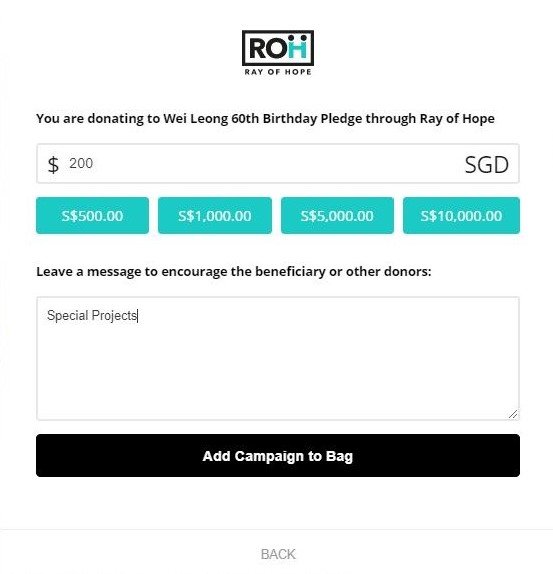The height and width of the screenshot is (574, 553).
Task: Select the S$5,000.00 preset donation
Action: pyautogui.click(x=337, y=215)
